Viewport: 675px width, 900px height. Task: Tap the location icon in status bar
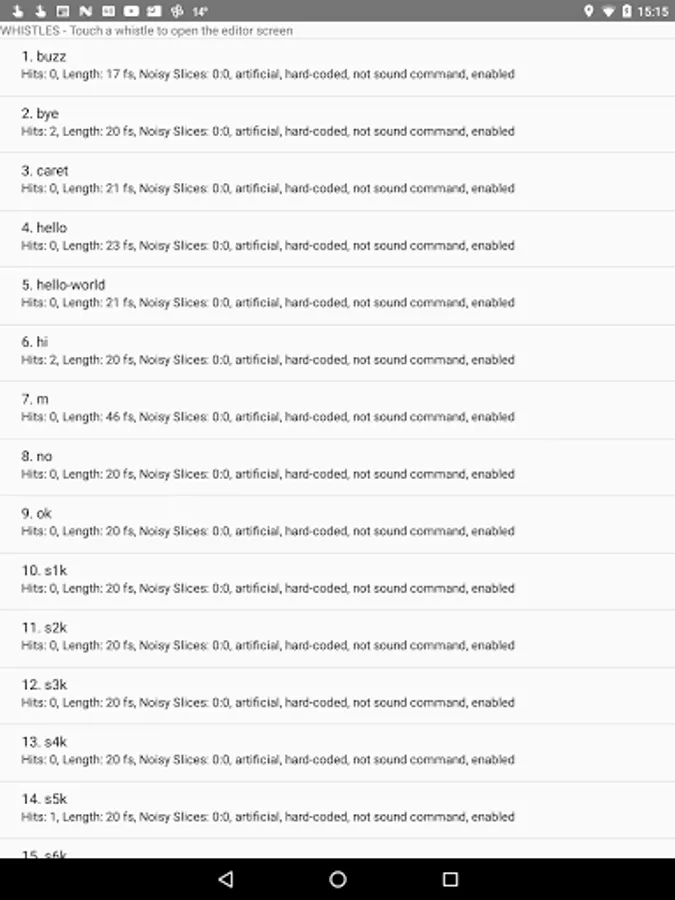click(x=588, y=10)
